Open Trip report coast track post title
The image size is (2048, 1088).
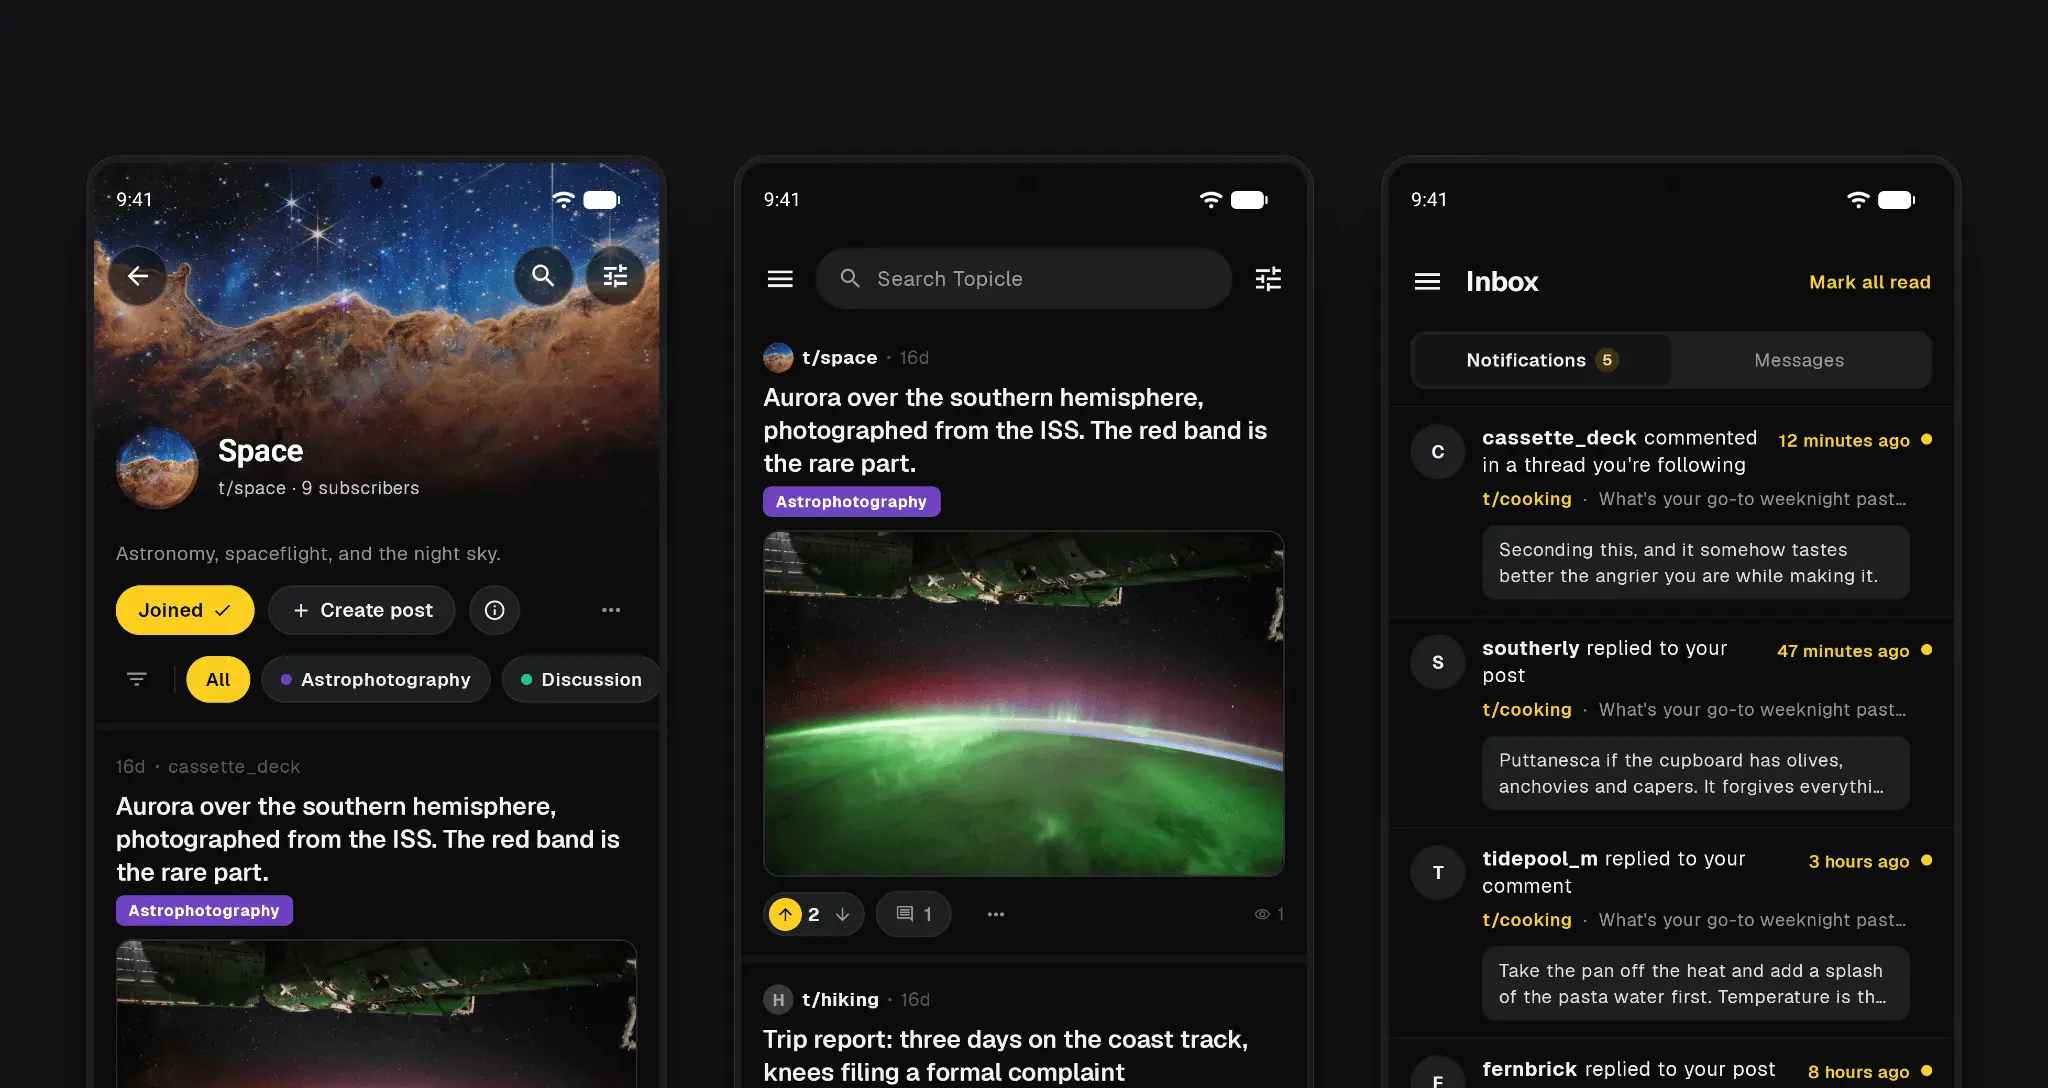click(x=1005, y=1056)
